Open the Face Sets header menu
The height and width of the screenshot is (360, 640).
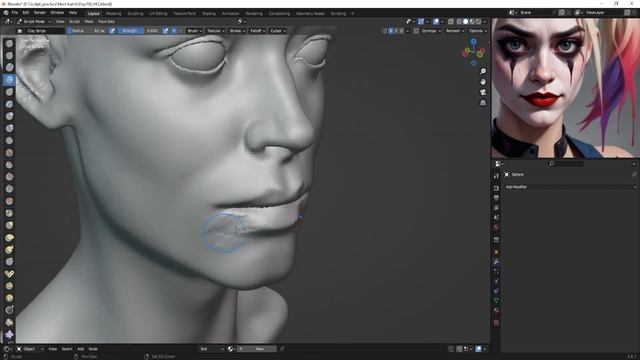(x=106, y=21)
